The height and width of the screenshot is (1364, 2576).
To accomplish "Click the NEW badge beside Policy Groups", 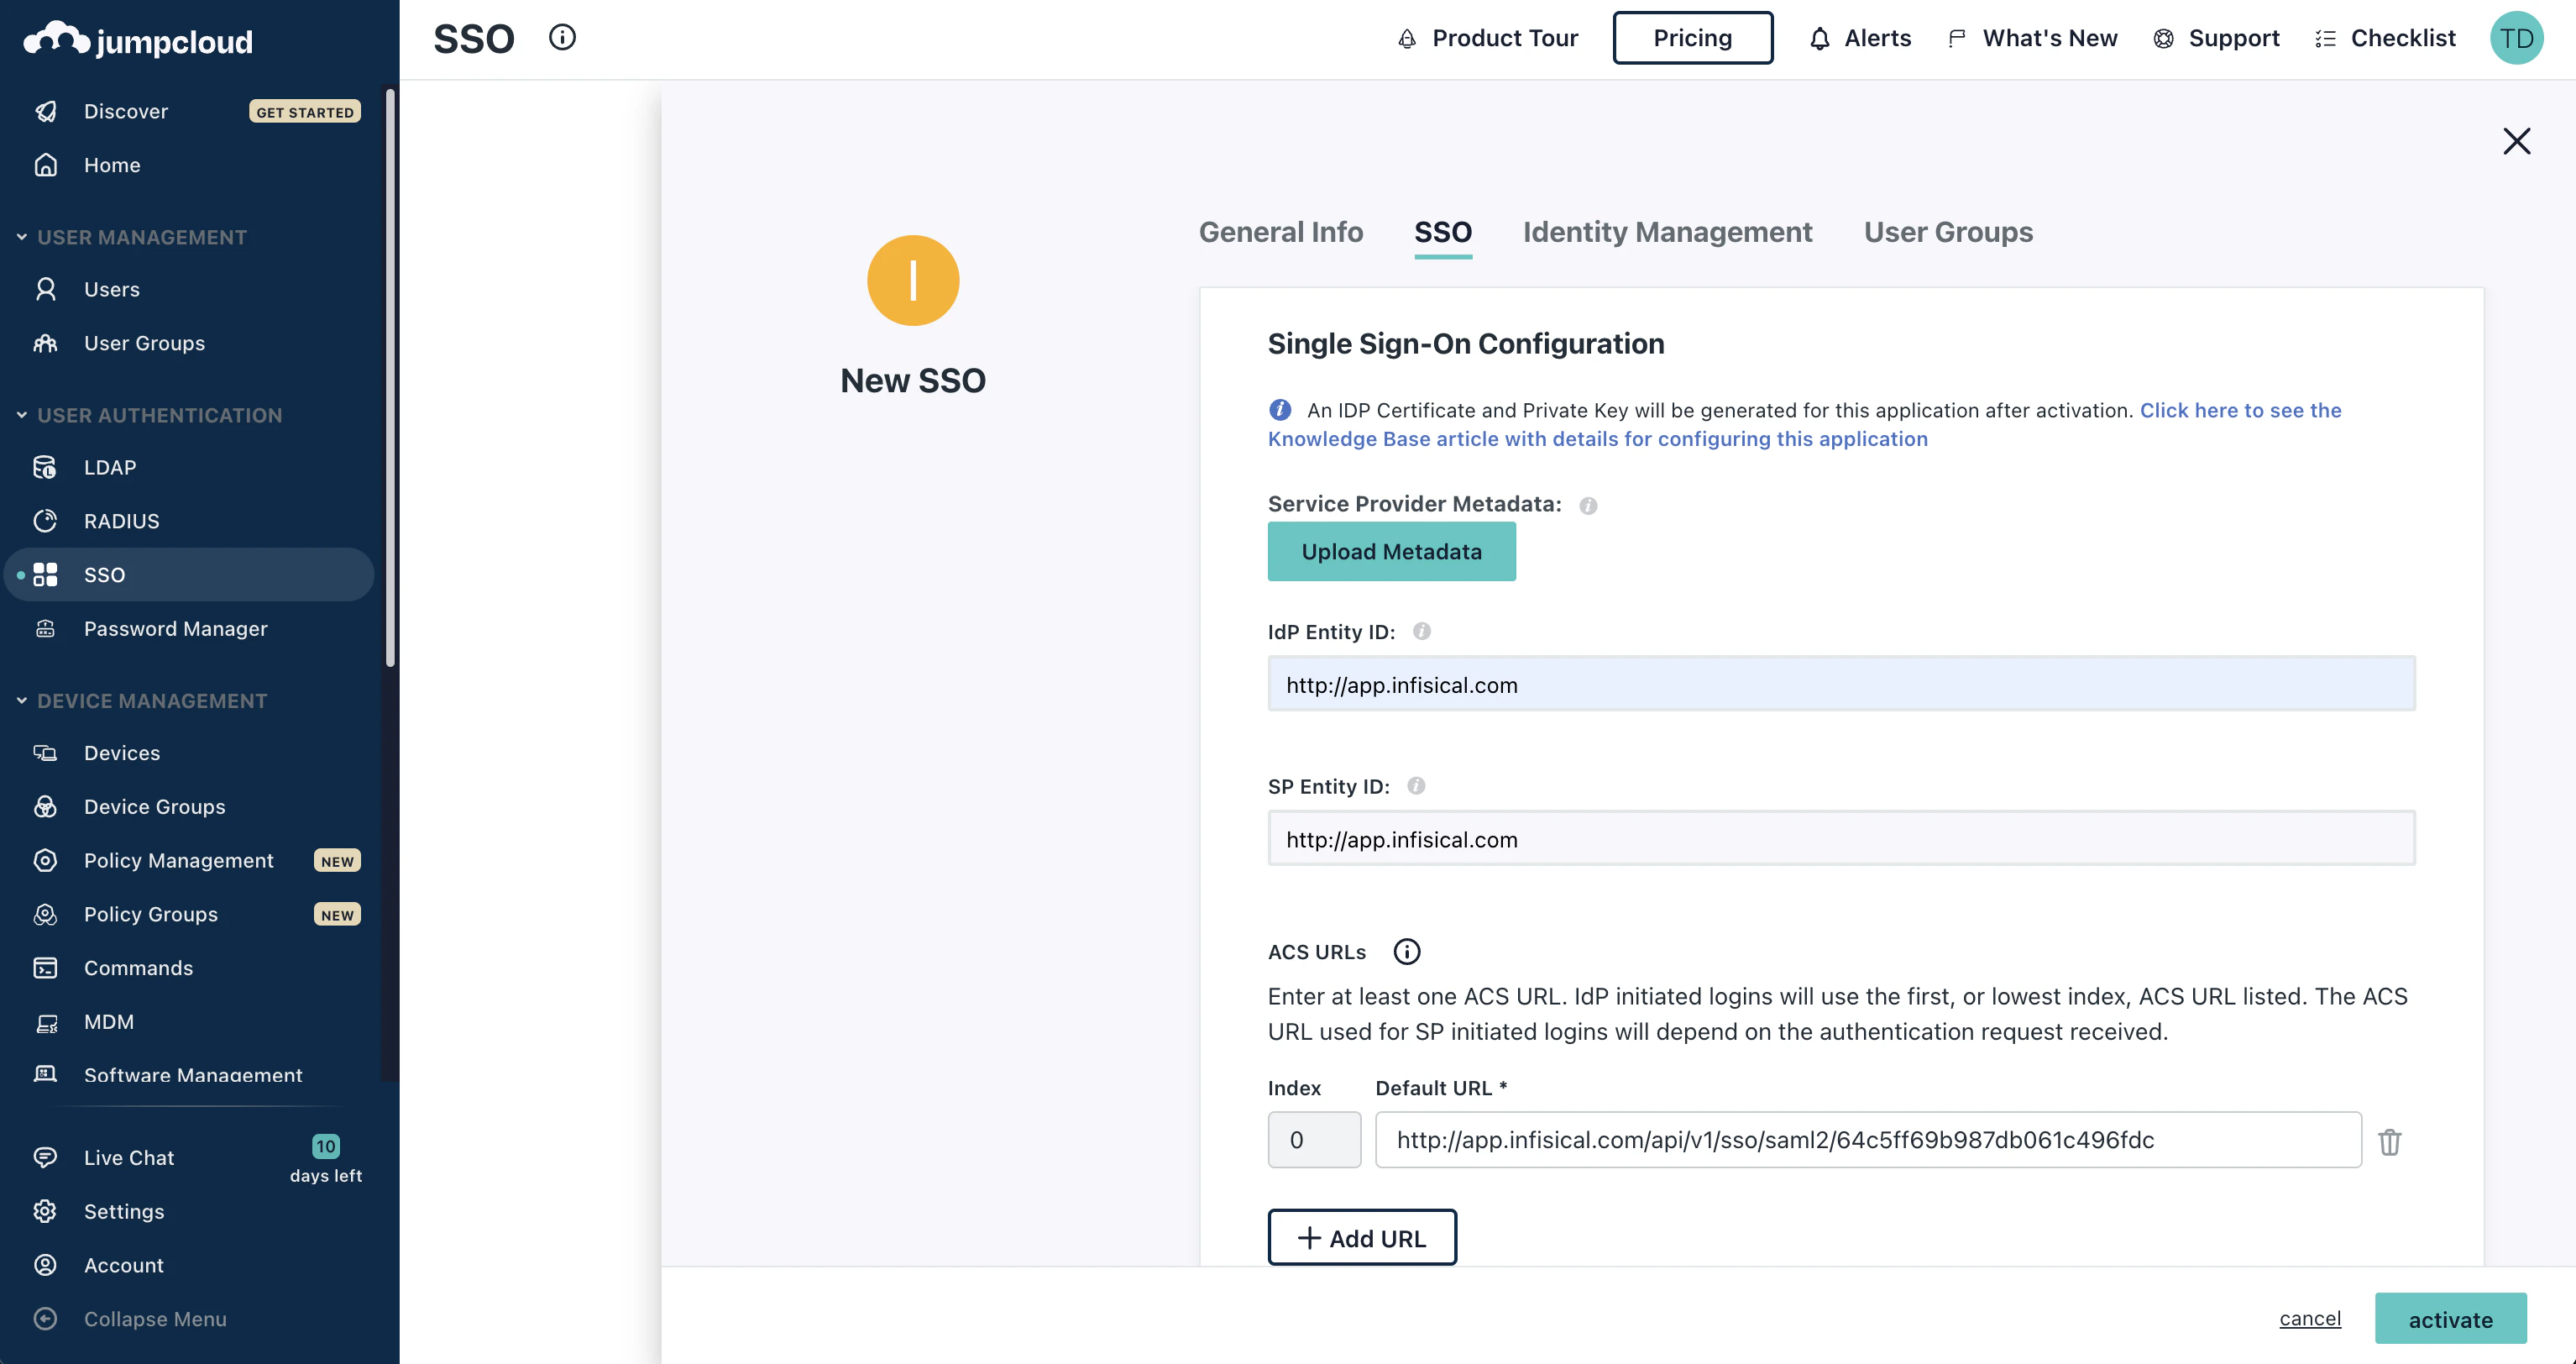I will [337, 915].
